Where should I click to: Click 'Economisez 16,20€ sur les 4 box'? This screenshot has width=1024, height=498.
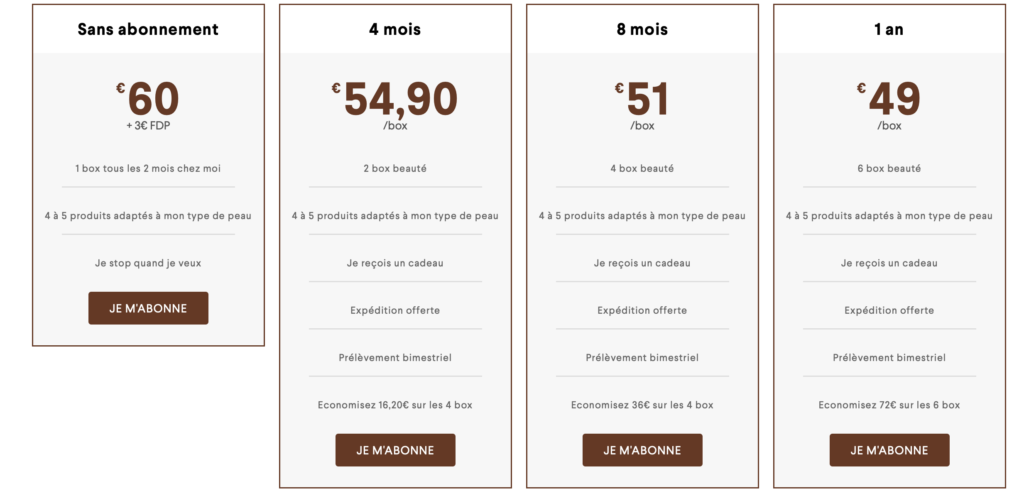coord(395,405)
